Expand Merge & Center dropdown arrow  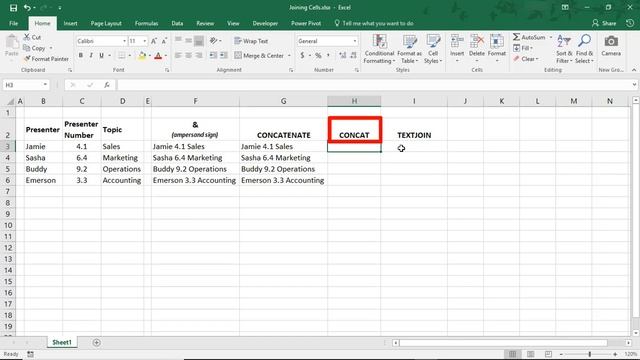click(x=289, y=56)
